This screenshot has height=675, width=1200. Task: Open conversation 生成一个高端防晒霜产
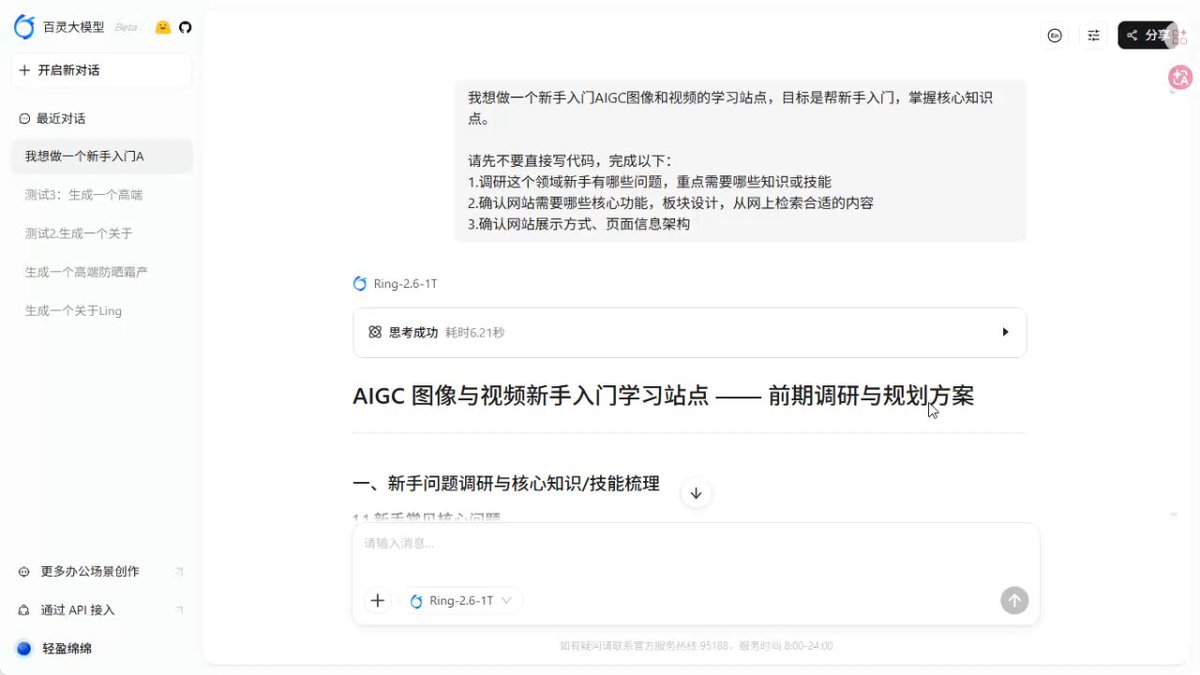tap(101, 272)
